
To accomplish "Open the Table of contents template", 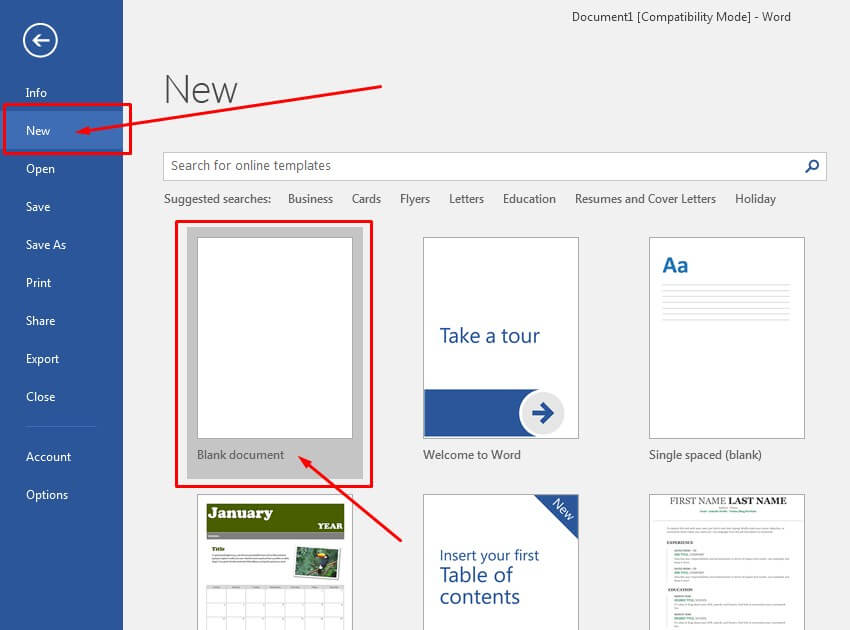I will 500,560.
